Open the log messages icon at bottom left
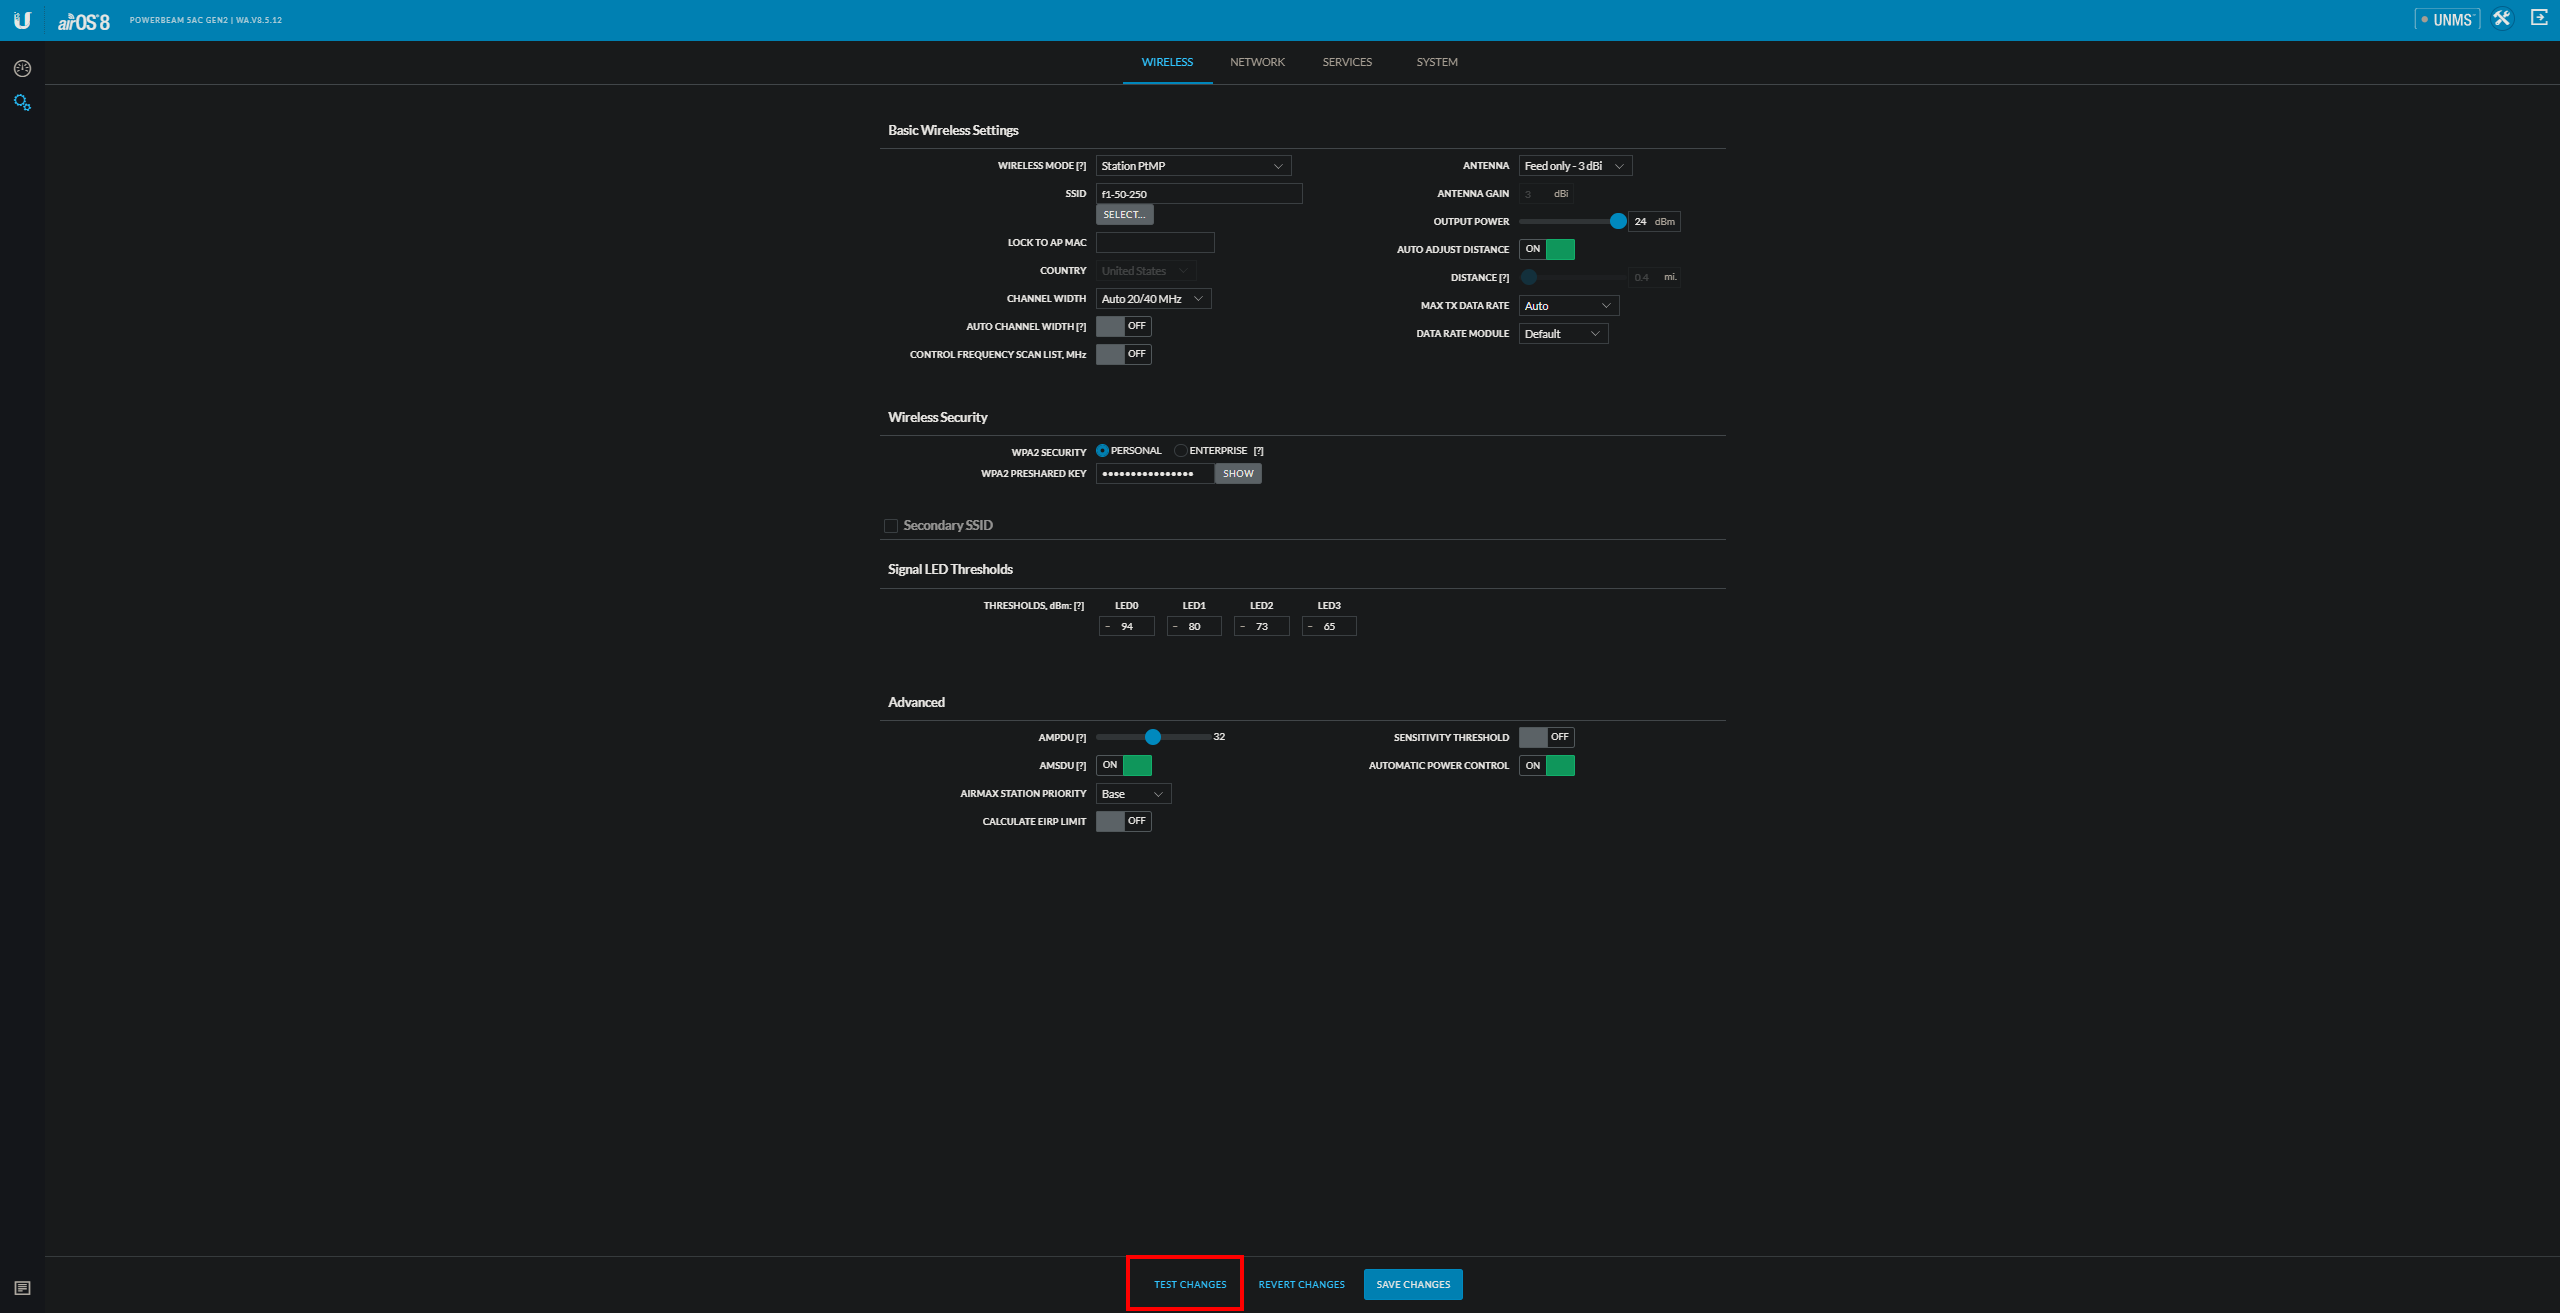The height and width of the screenshot is (1313, 2560). 22,1288
